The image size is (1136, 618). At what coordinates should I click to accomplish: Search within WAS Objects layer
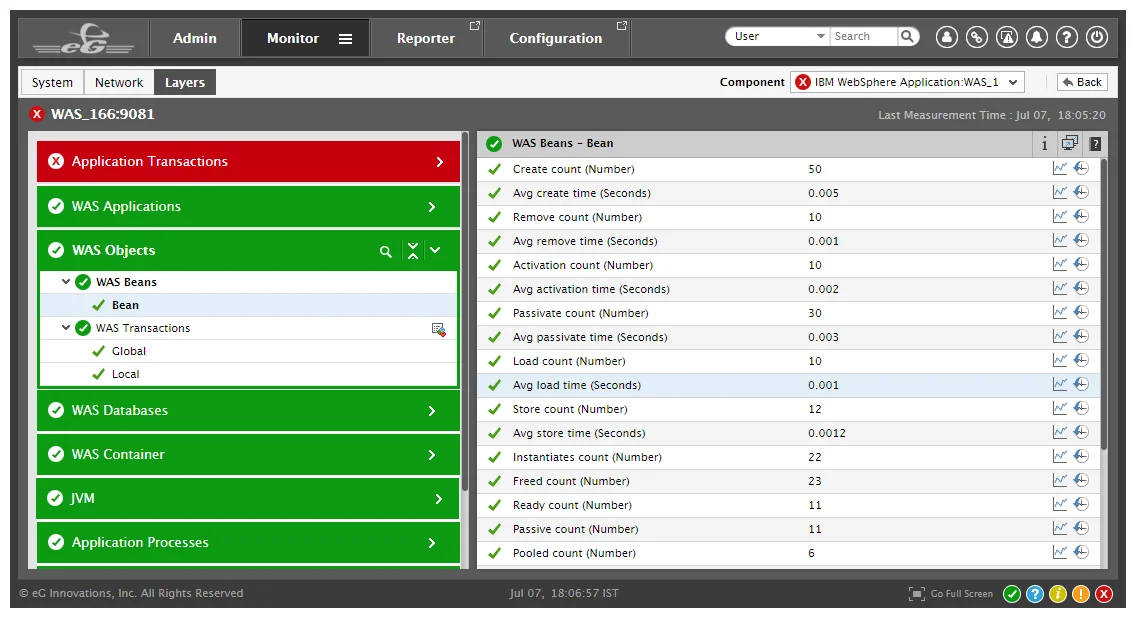[x=385, y=251]
